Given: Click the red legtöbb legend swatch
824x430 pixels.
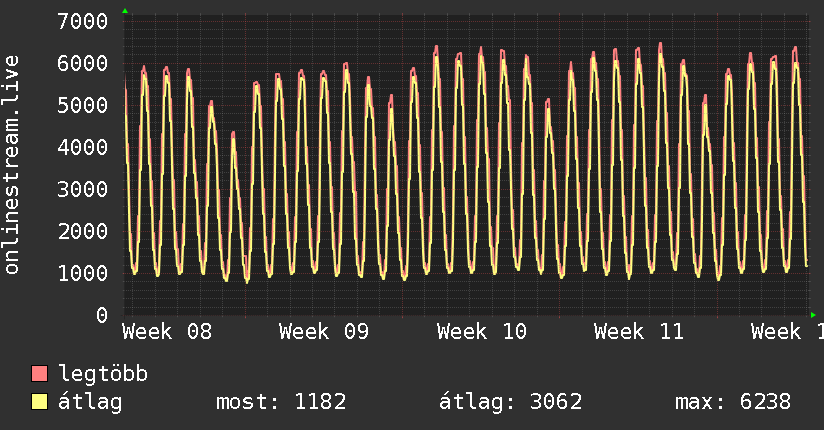Looking at the screenshot, I should [x=40, y=374].
